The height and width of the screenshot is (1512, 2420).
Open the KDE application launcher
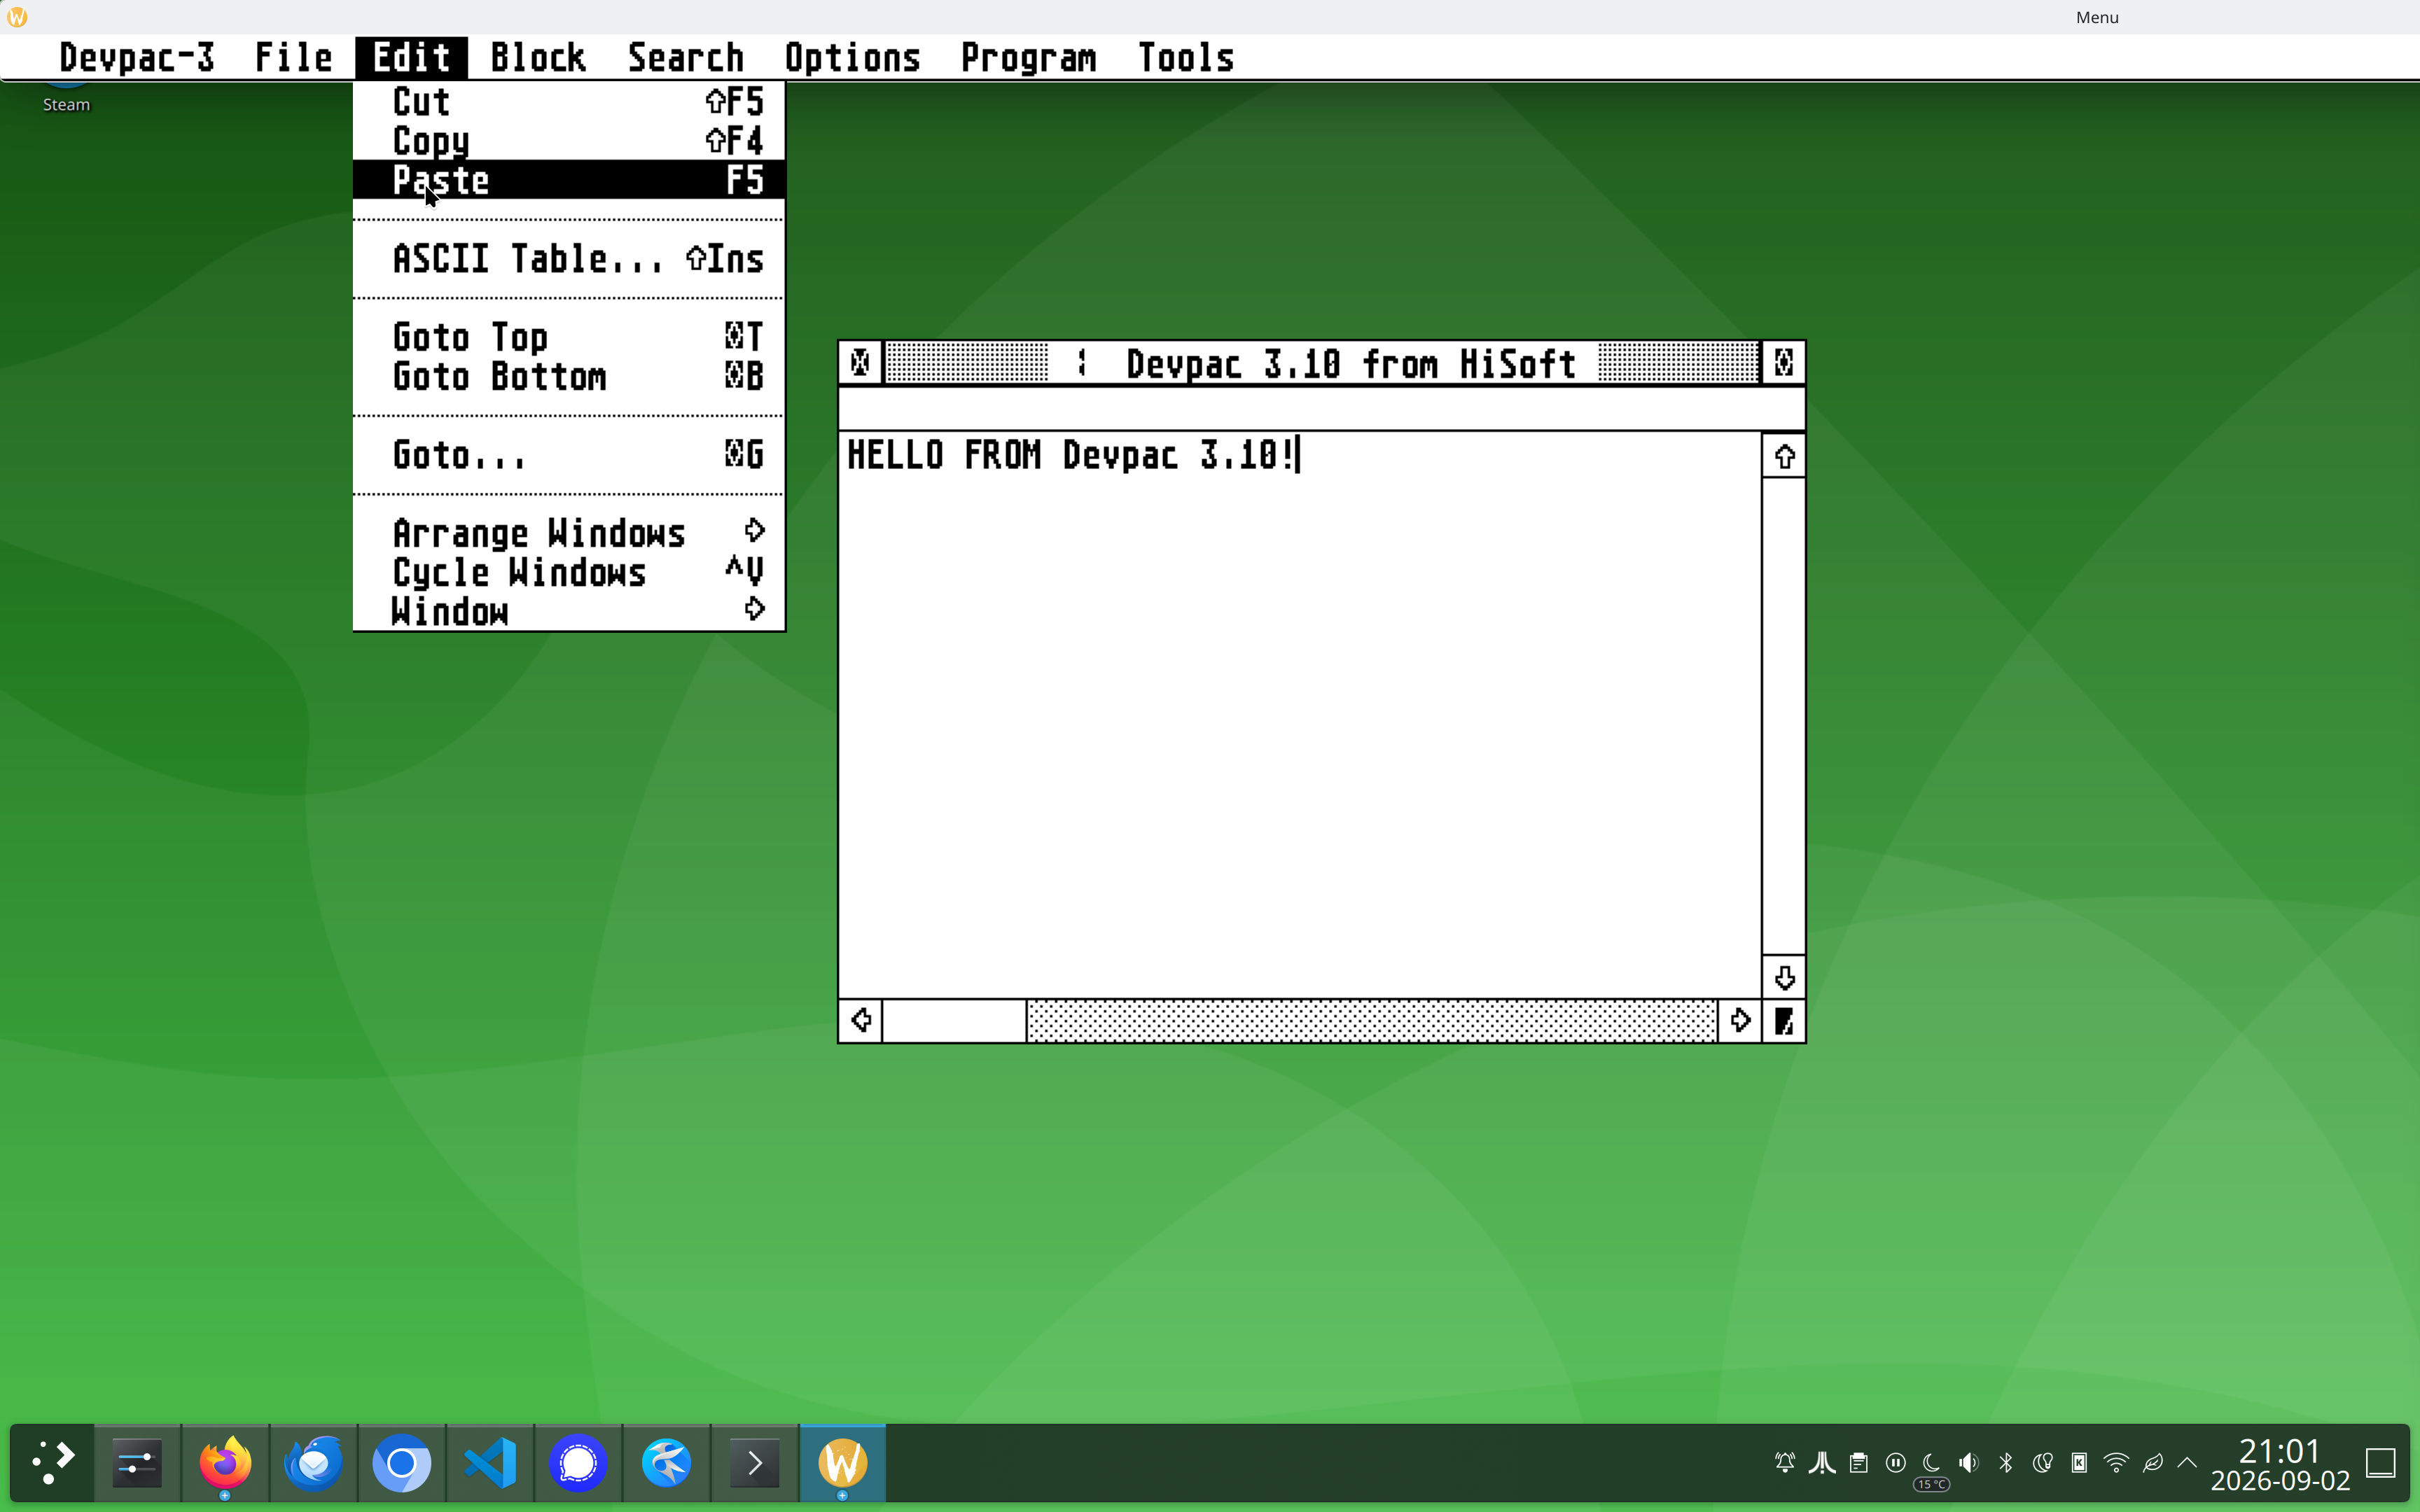[53, 1463]
